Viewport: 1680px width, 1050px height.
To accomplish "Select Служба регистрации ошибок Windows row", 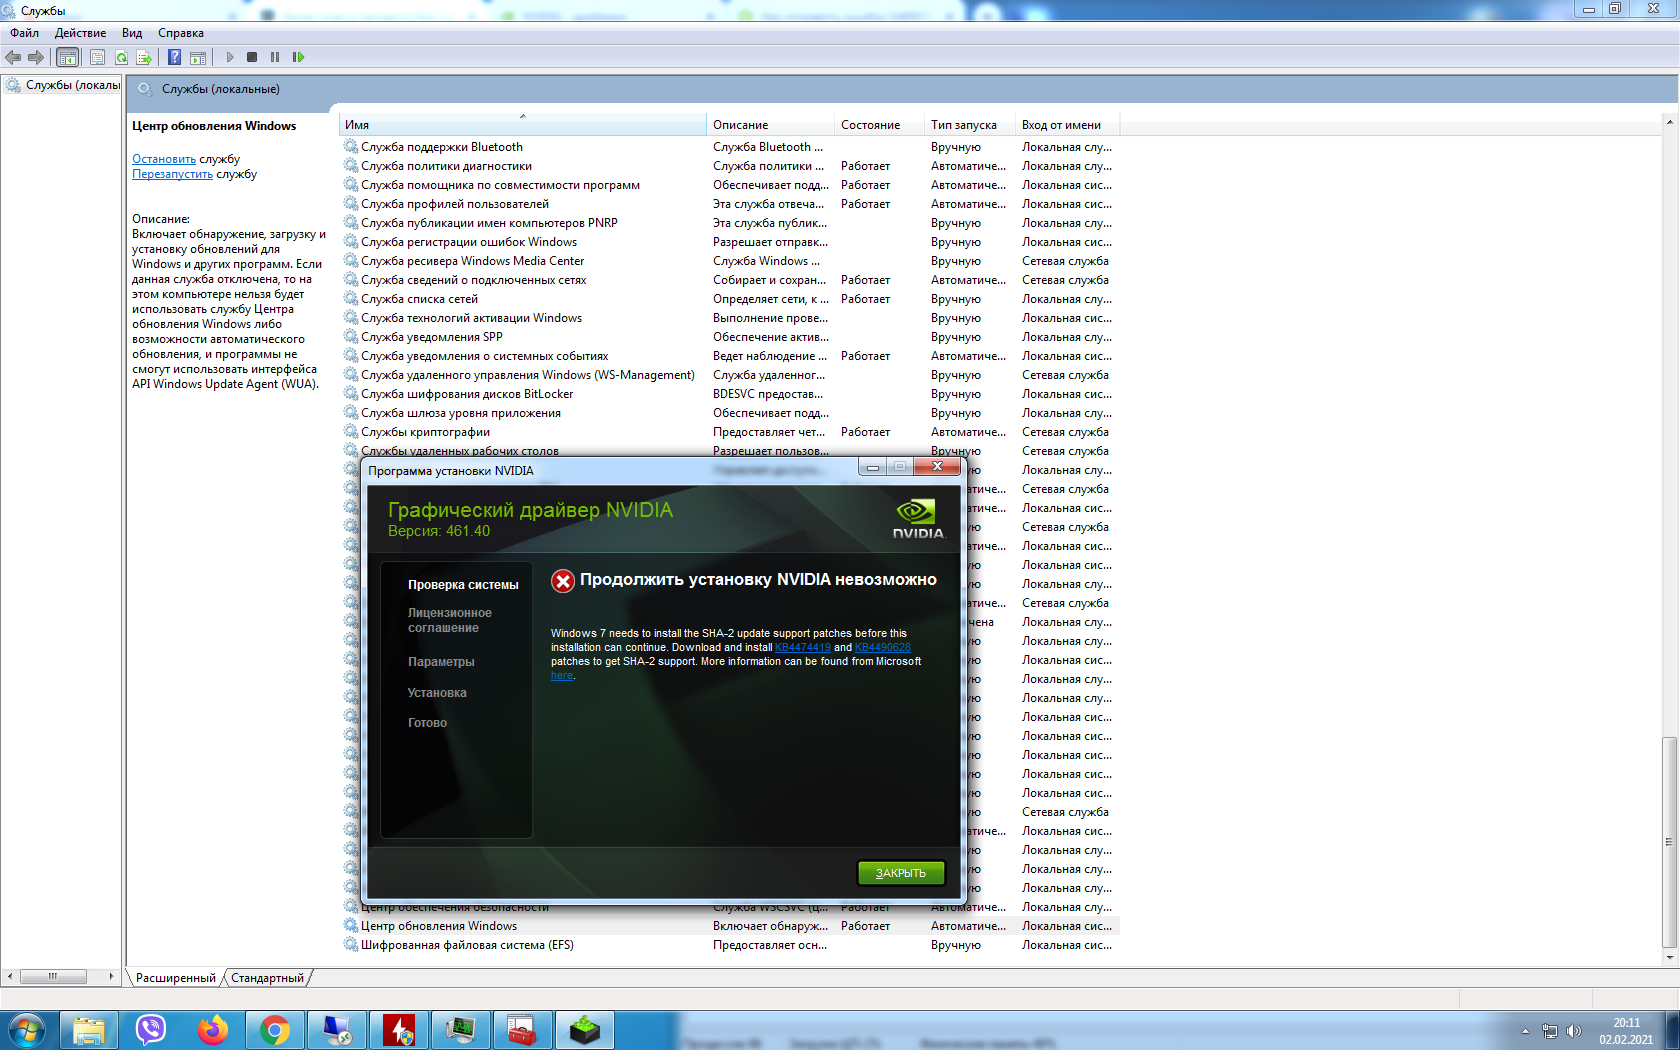I will point(730,242).
